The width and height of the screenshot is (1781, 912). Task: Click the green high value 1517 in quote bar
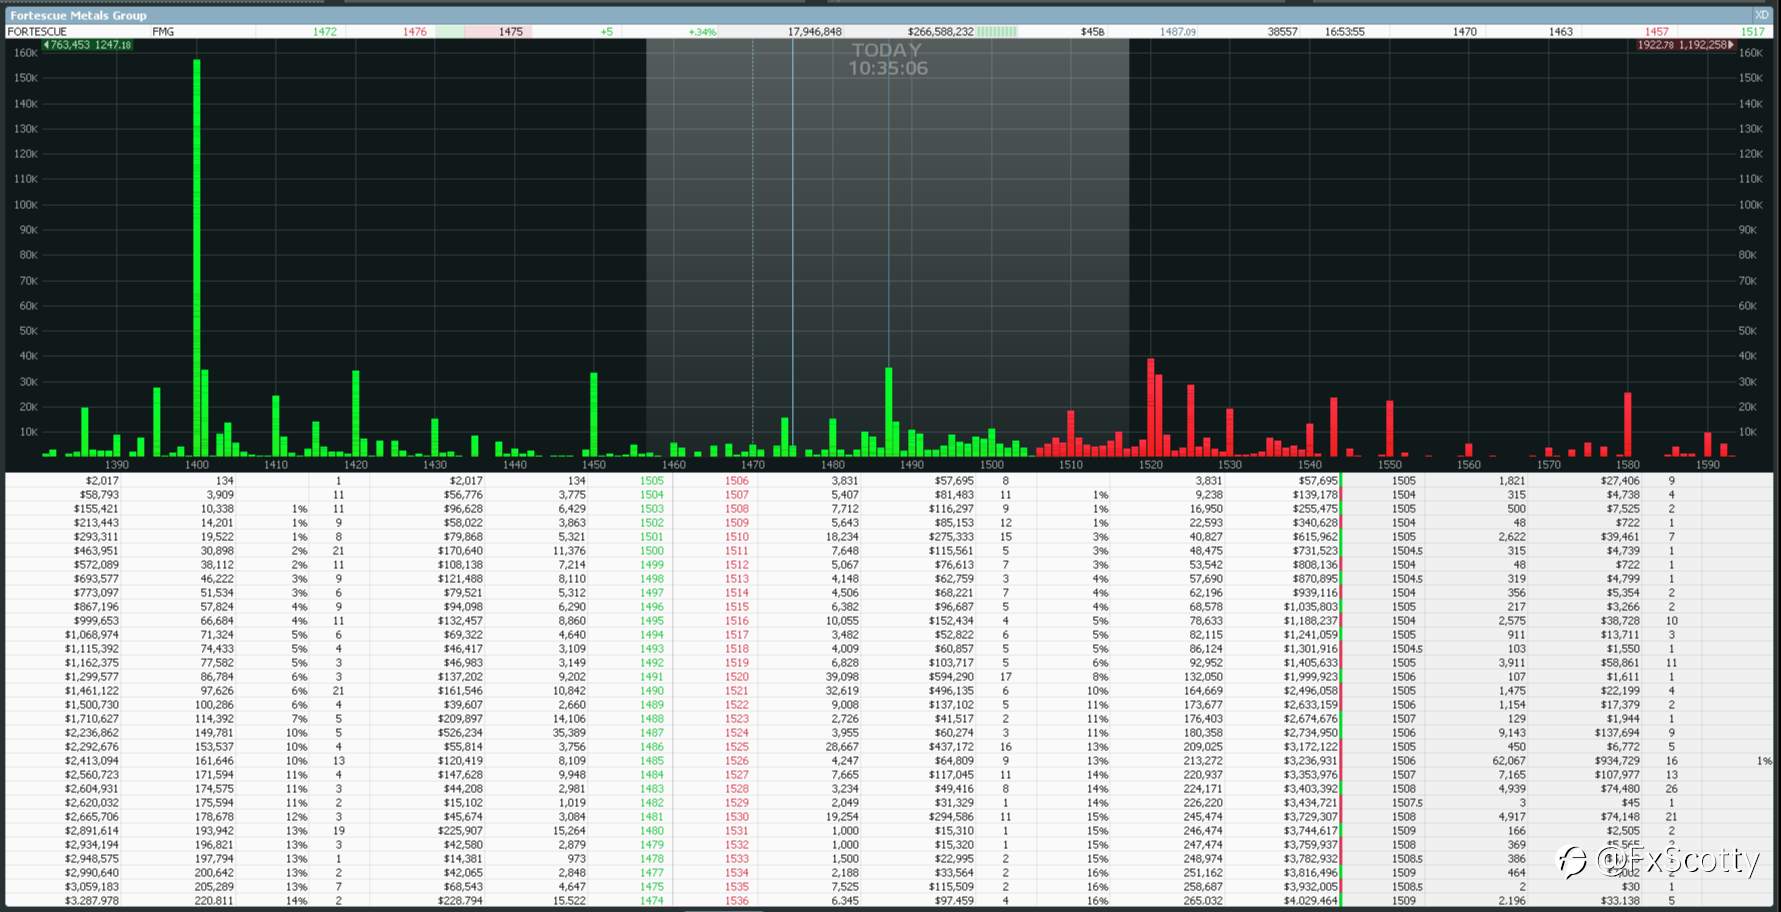(1753, 32)
